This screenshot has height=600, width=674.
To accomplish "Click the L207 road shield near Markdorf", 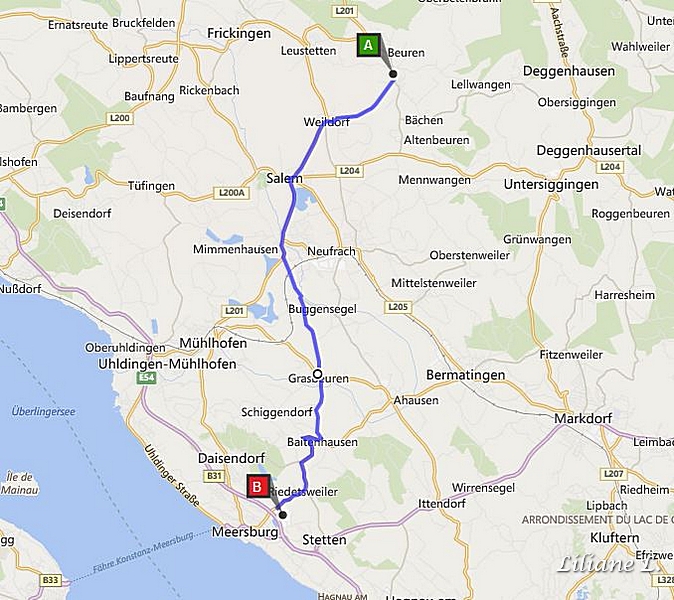I will (613, 474).
